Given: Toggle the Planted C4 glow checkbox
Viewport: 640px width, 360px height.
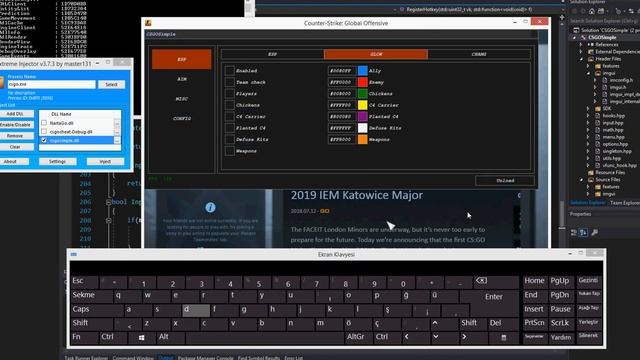Looking at the screenshot, I should click(x=230, y=128).
